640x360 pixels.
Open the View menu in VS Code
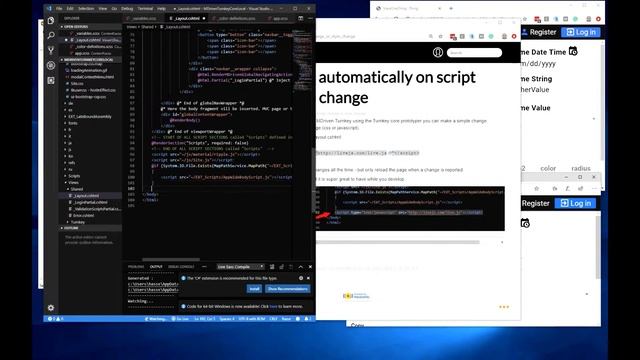(x=103, y=9)
